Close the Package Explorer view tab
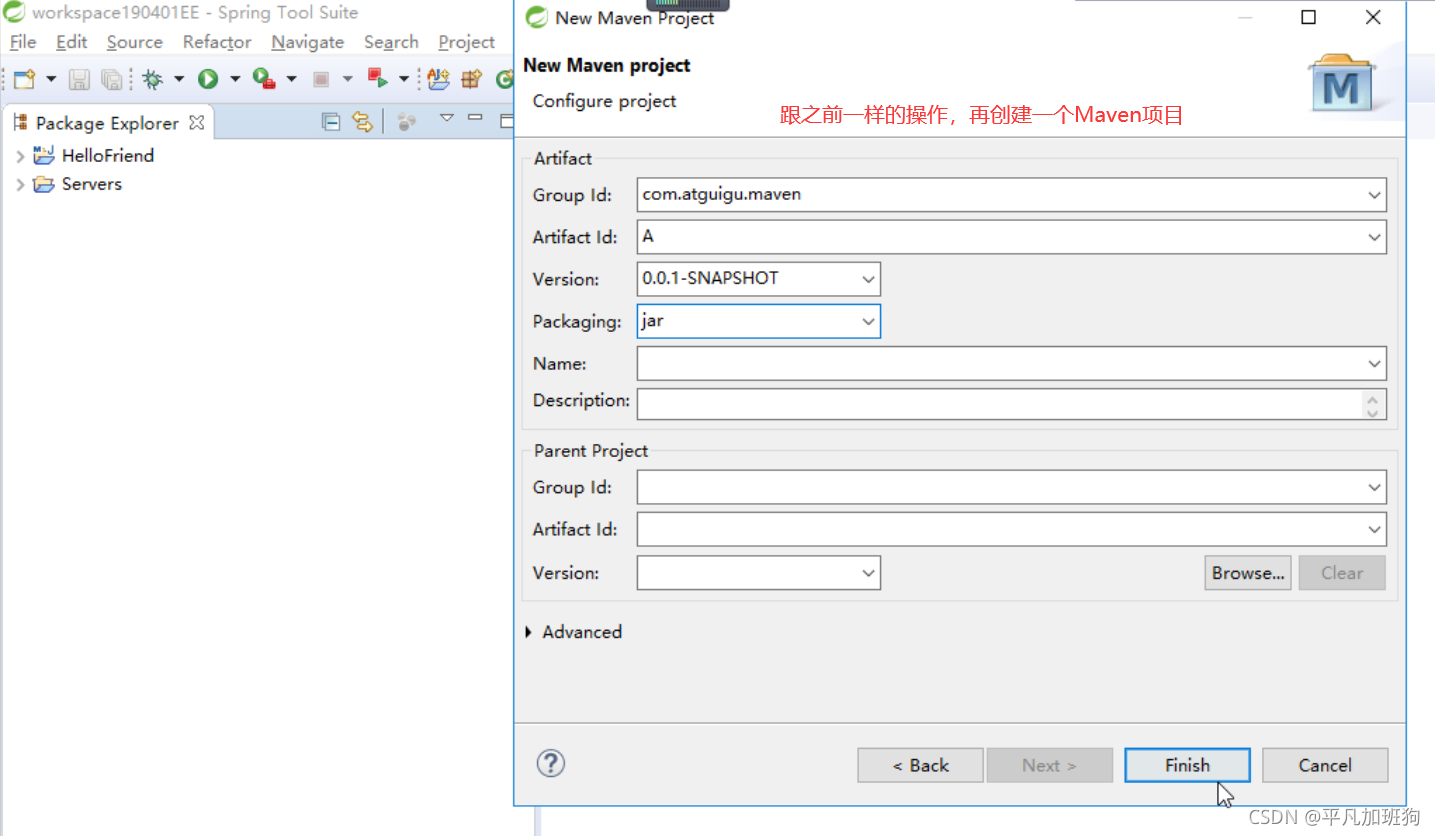Viewport: 1435px width, 836px height. tap(197, 123)
